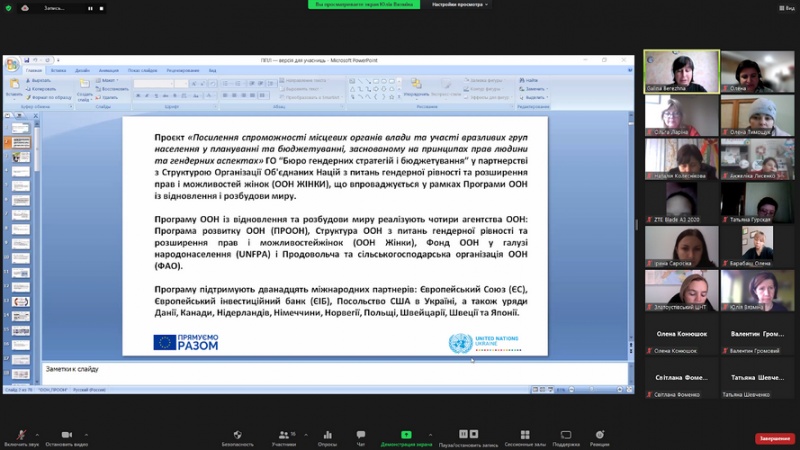This screenshot has height=450, width=800.
Task: Open the Reactions menu
Action: (600, 435)
